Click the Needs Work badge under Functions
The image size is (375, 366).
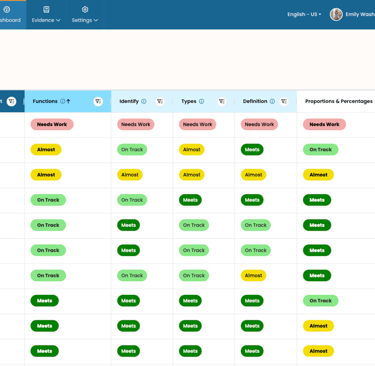tap(52, 124)
